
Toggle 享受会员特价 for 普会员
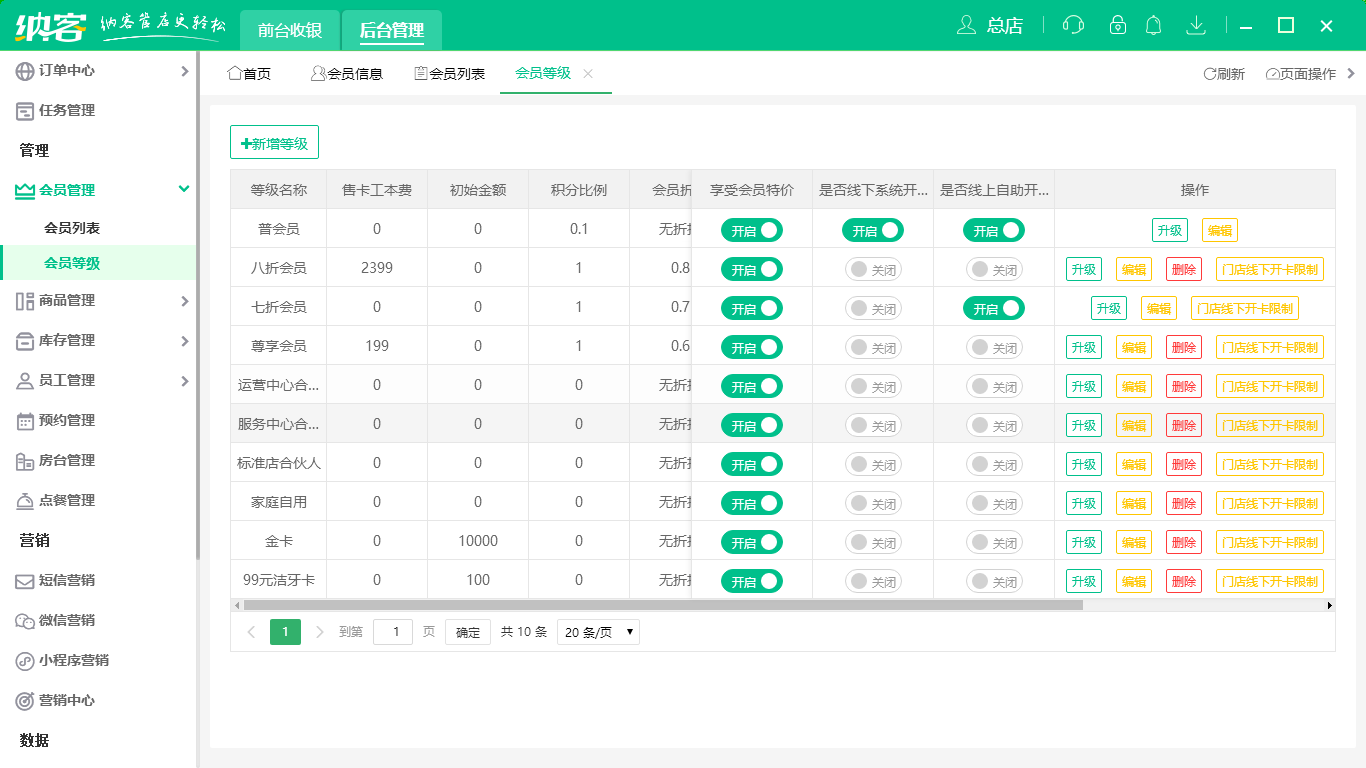tap(752, 230)
